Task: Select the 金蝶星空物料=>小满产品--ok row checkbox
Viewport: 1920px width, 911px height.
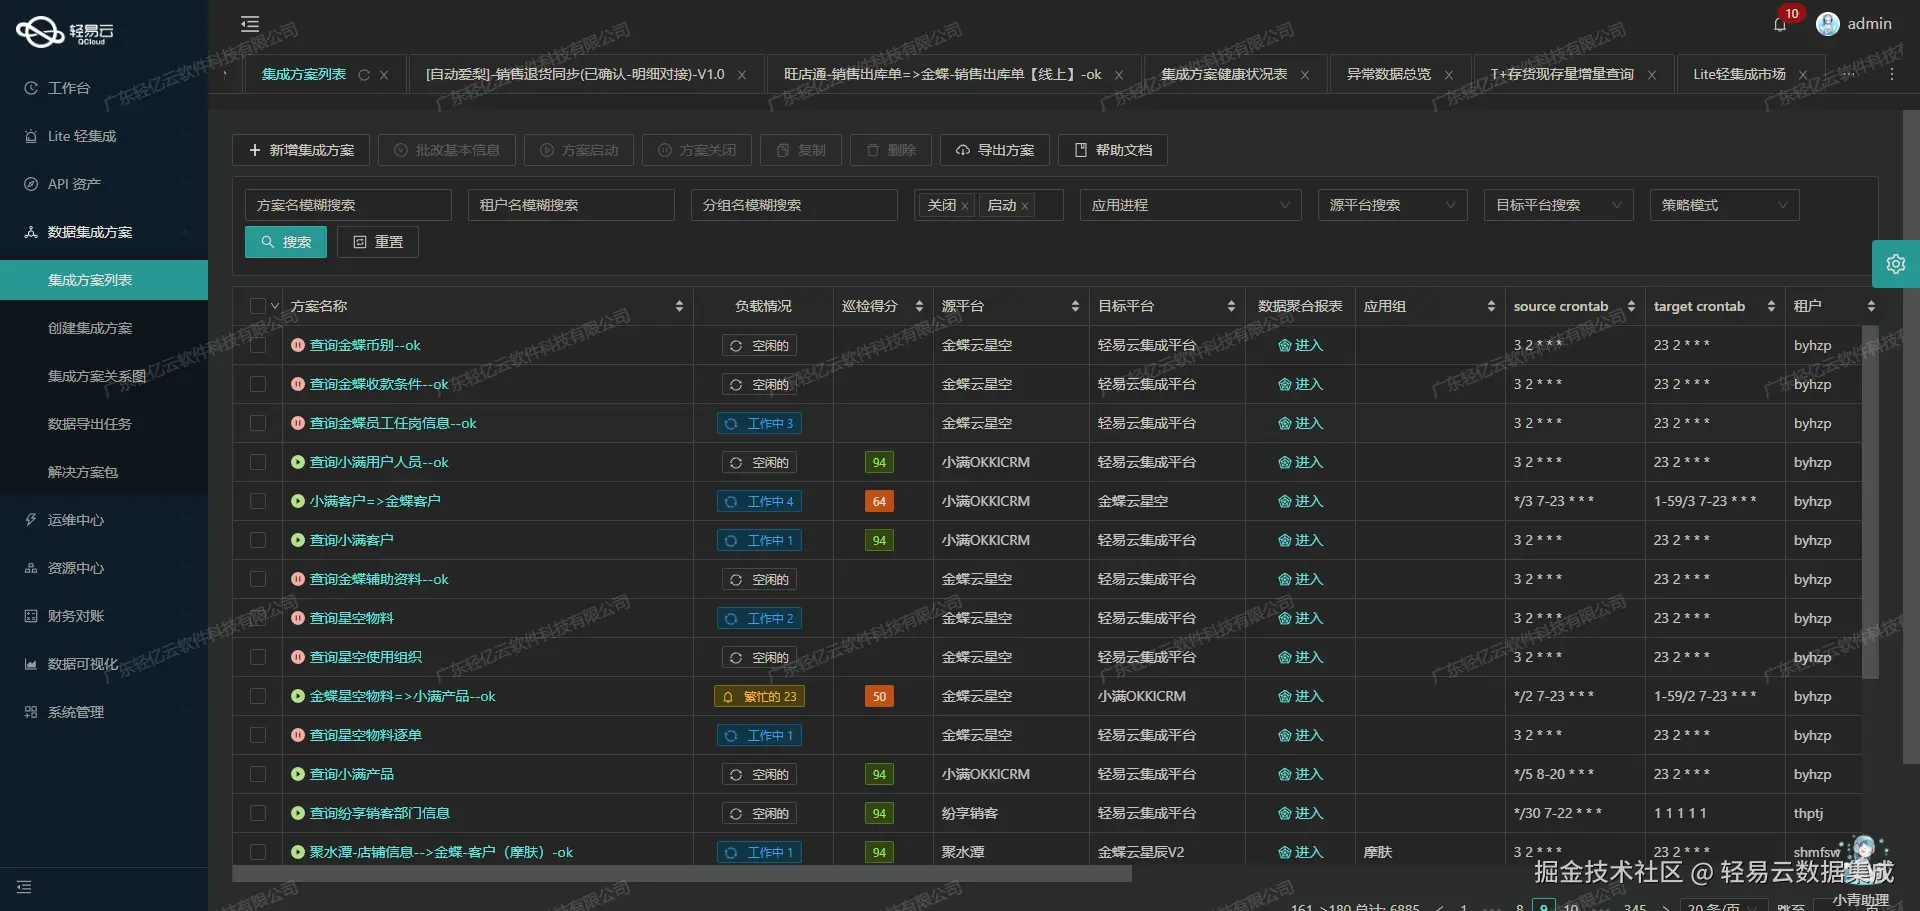Action: pyautogui.click(x=258, y=696)
